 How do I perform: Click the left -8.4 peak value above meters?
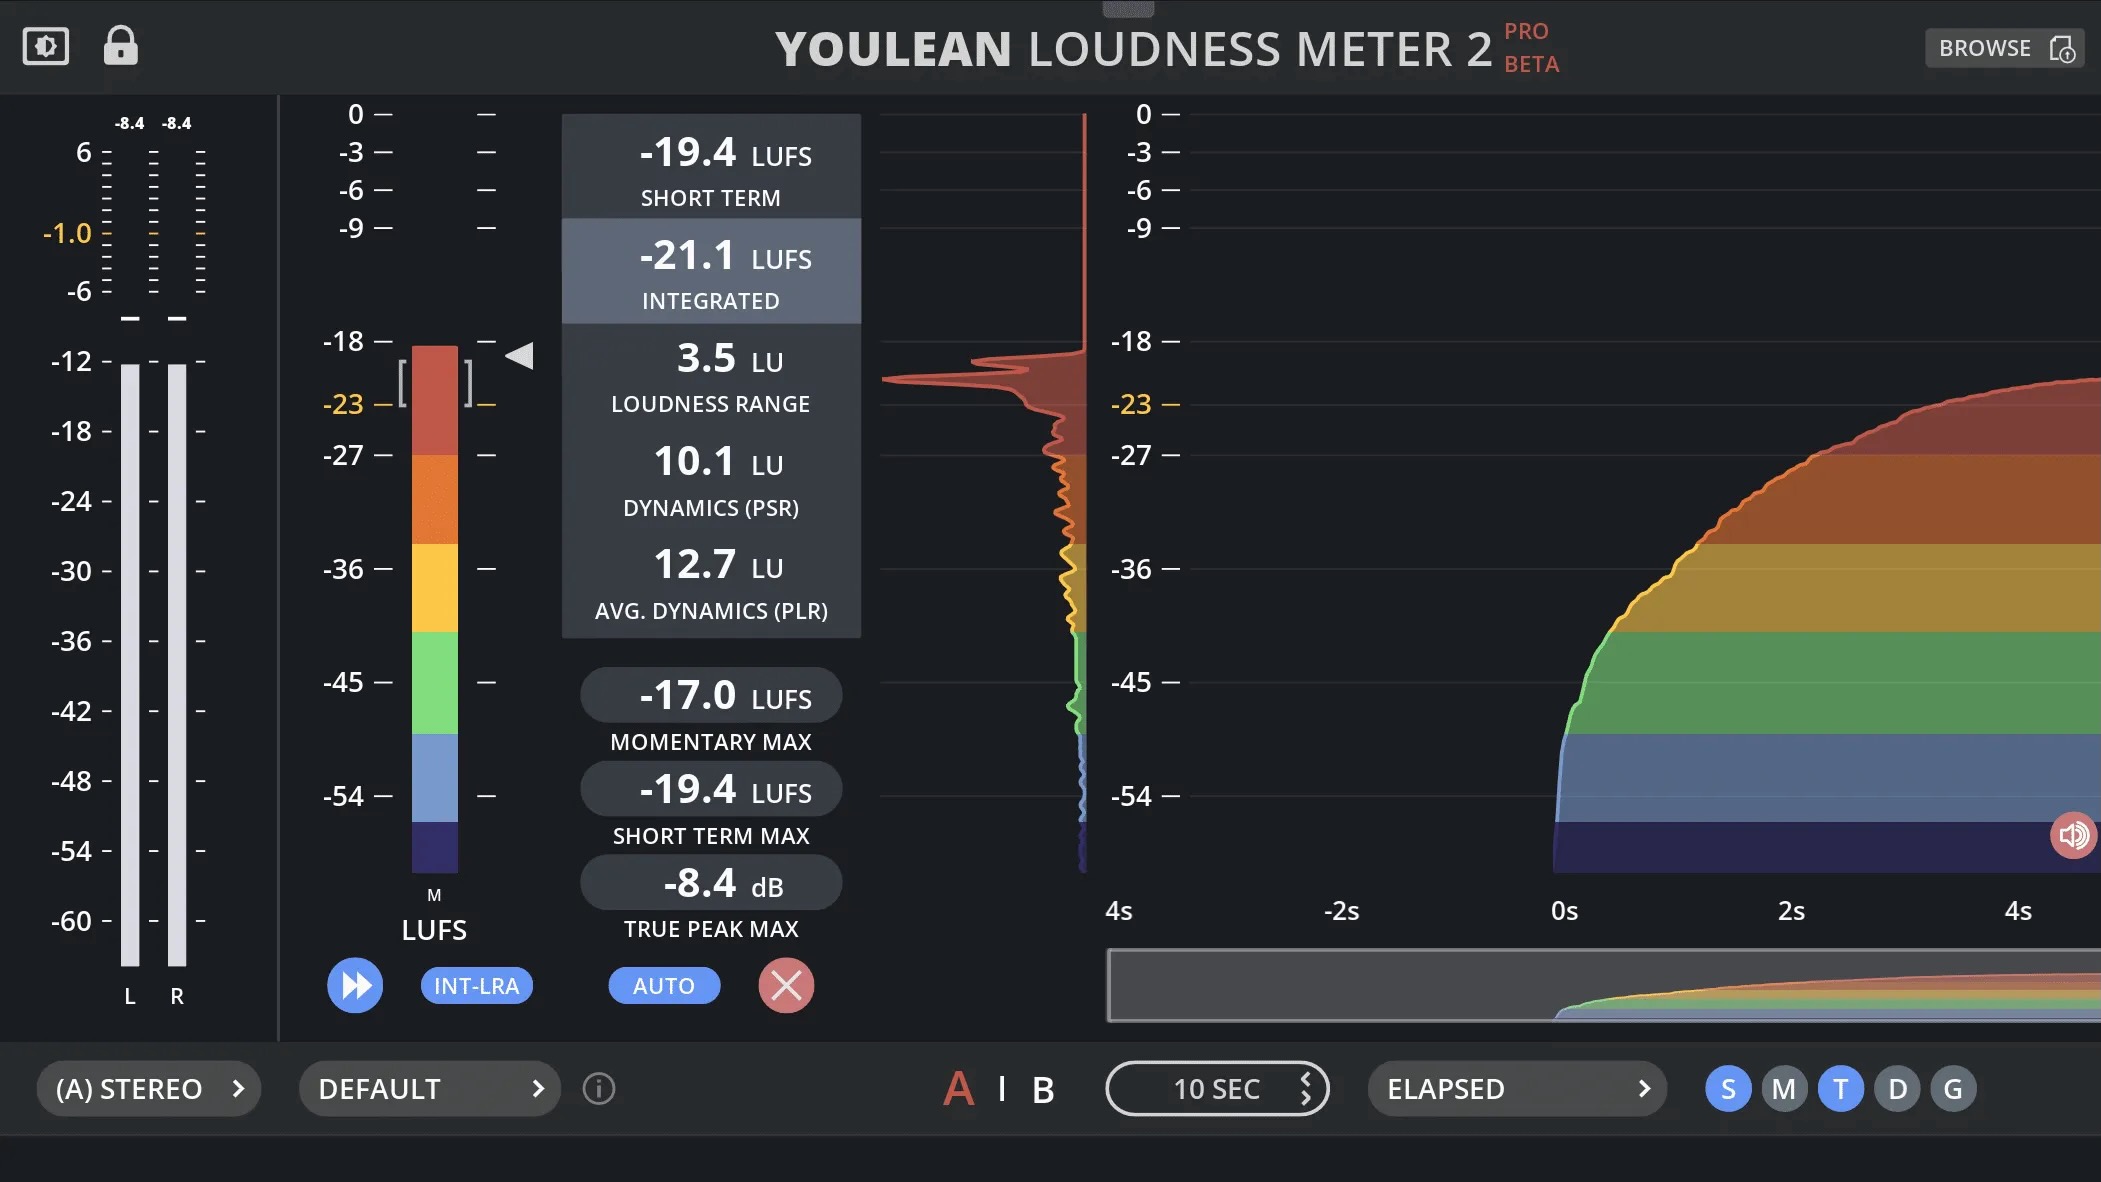coord(130,123)
